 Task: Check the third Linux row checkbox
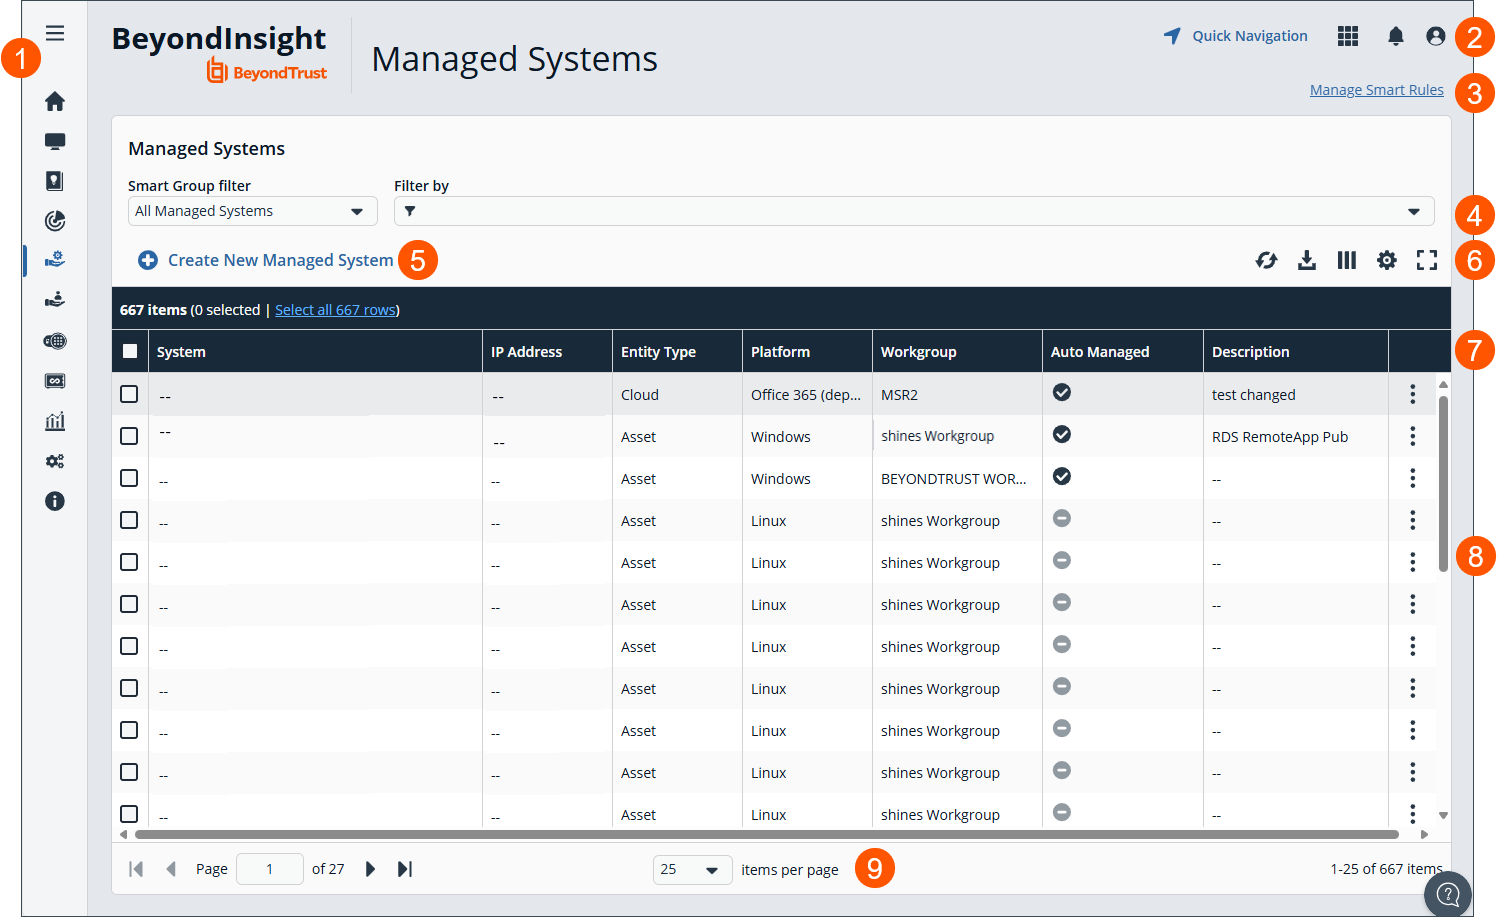click(129, 604)
